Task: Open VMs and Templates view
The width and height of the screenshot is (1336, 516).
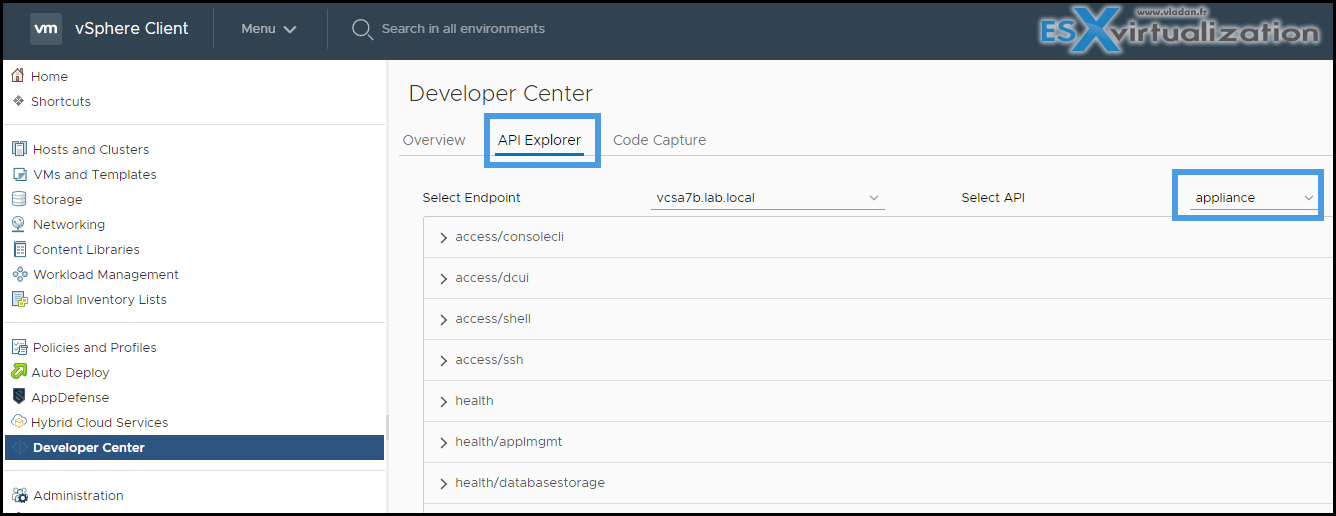Action: [x=95, y=174]
